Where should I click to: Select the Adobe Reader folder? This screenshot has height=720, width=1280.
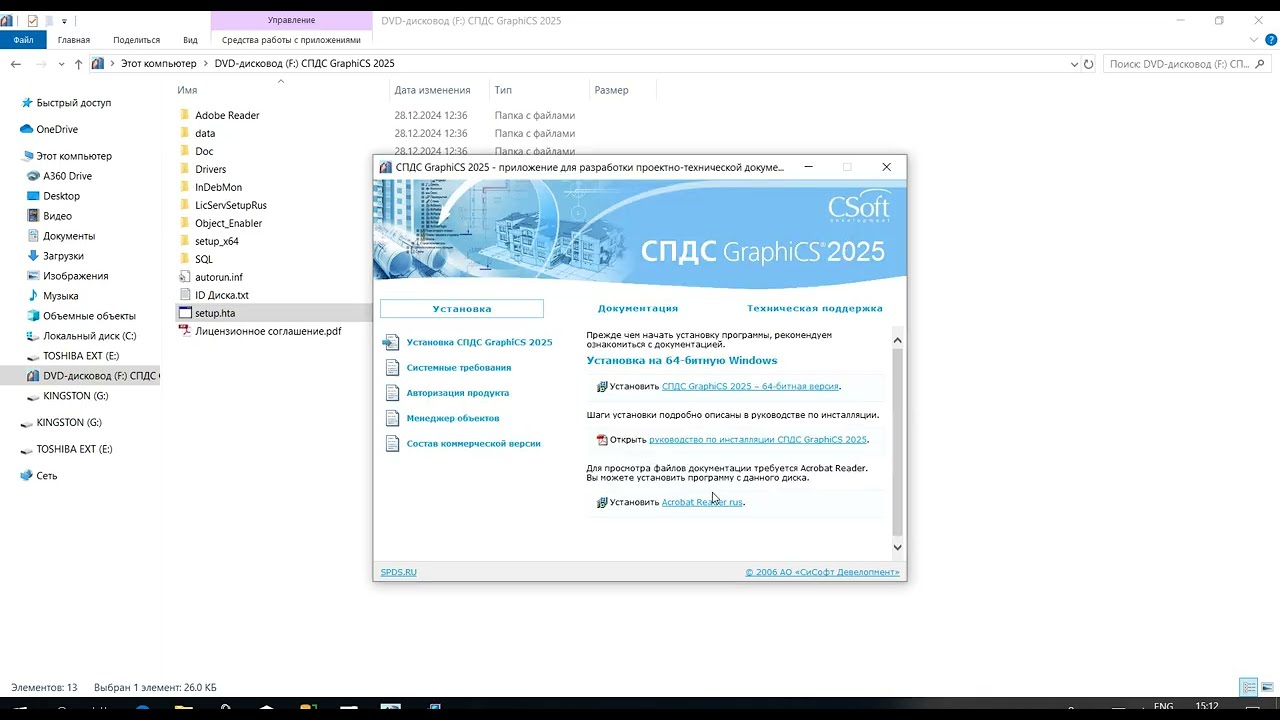pyautogui.click(x=227, y=116)
